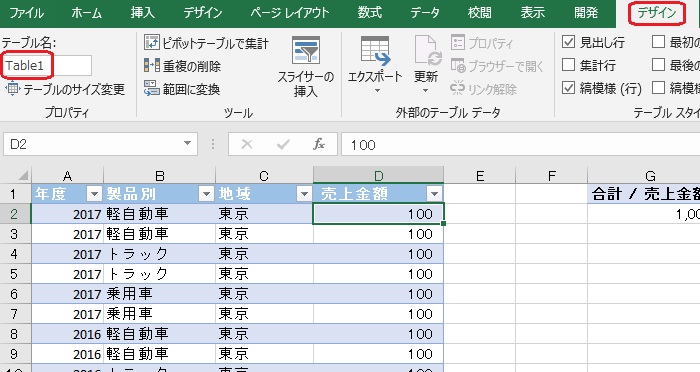Toggle the checkbox right of 縞模様 (行)

(658, 88)
